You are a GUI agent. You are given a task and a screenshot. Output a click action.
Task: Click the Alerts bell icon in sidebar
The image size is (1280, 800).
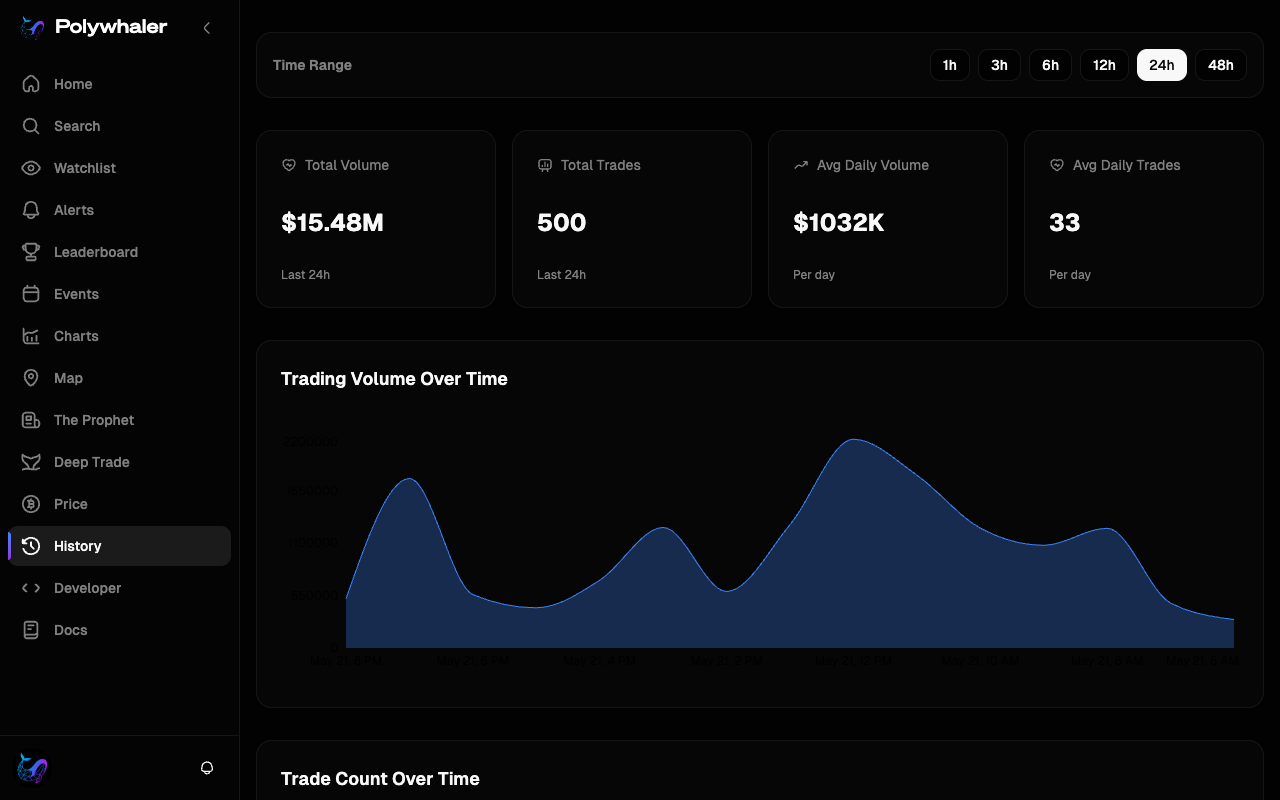[x=31, y=210]
